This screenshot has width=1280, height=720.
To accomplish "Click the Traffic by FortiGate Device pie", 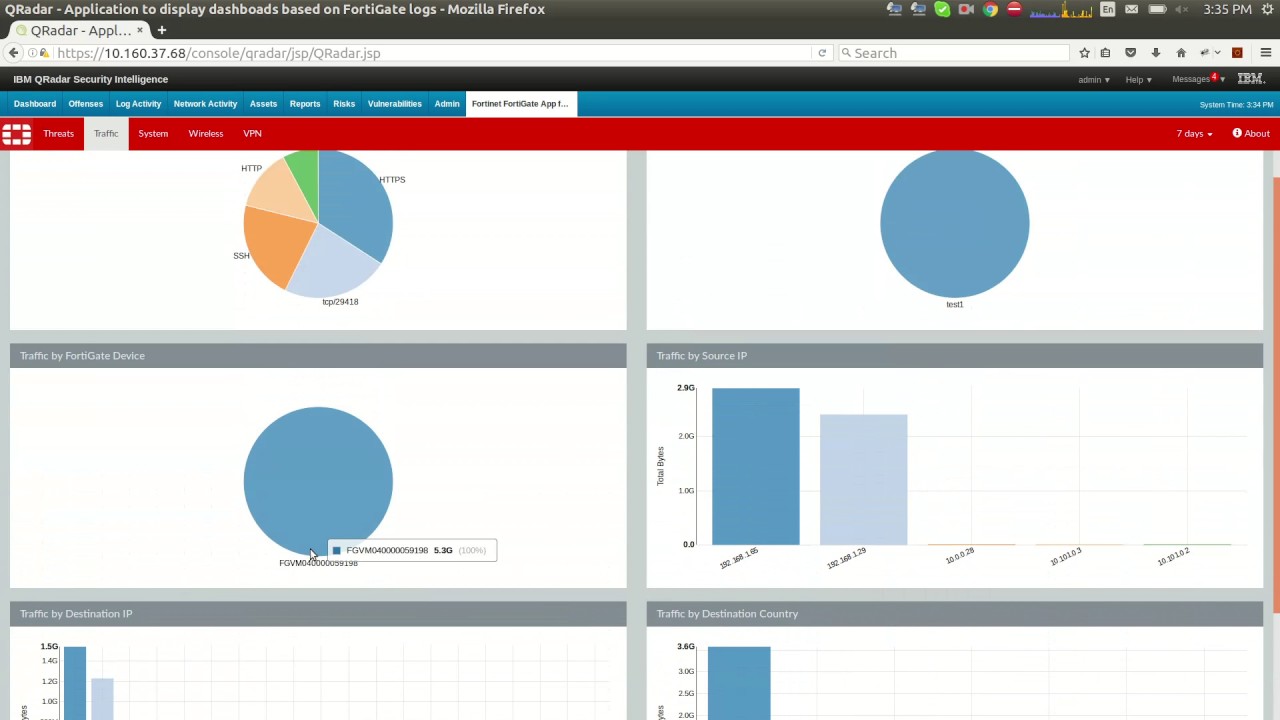I will [x=318, y=481].
